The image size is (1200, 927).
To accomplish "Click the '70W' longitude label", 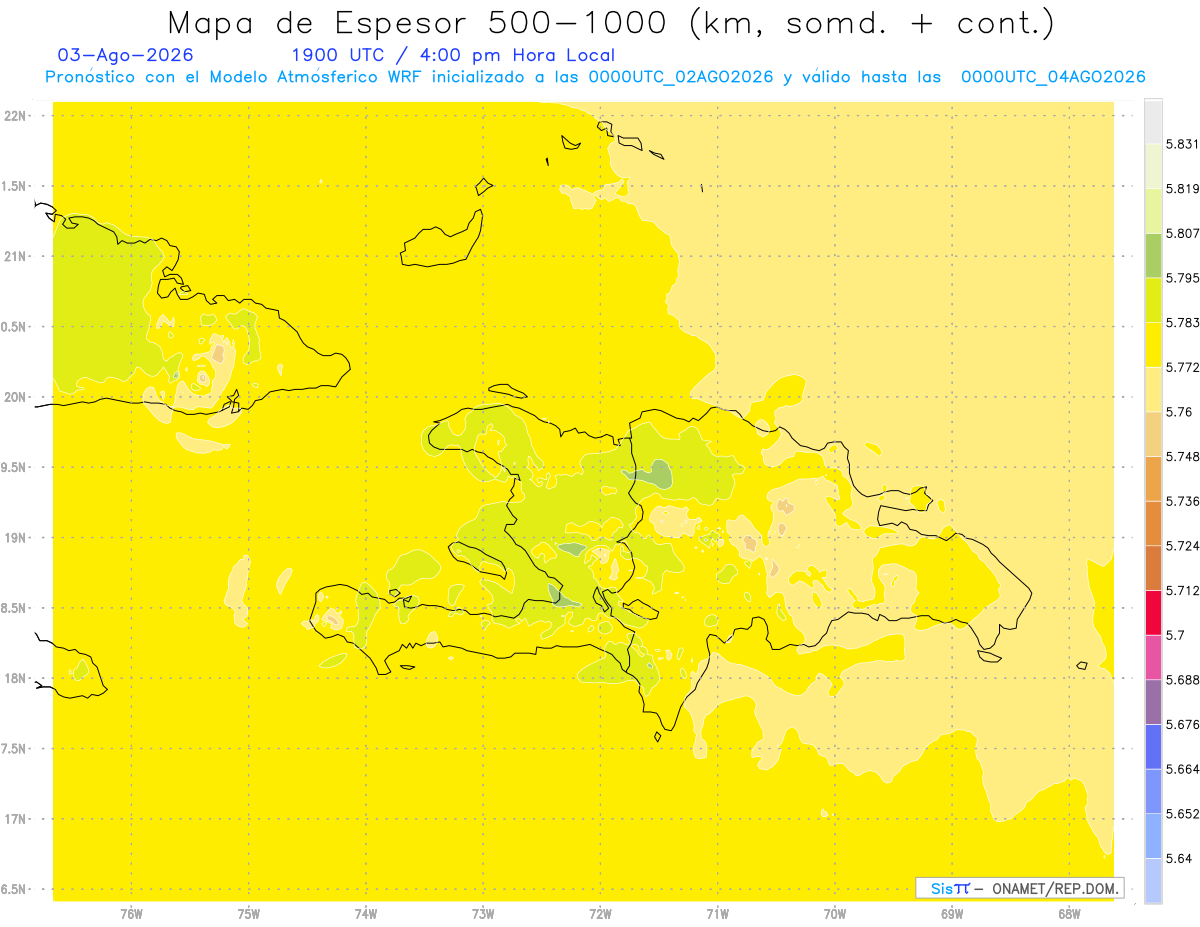I will (x=835, y=914).
